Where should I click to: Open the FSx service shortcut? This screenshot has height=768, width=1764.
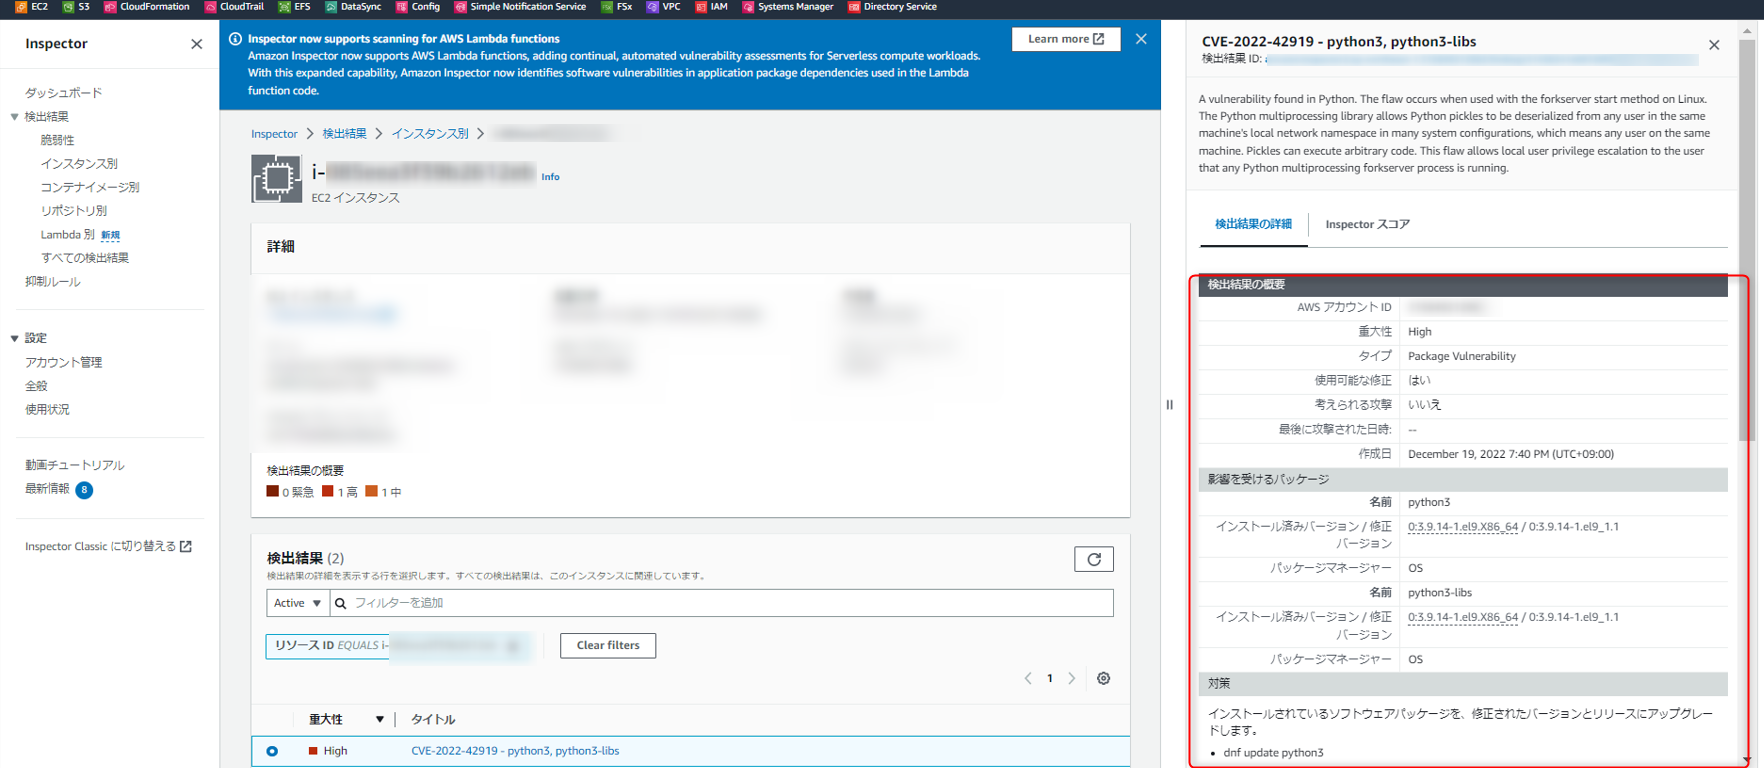coord(616,7)
